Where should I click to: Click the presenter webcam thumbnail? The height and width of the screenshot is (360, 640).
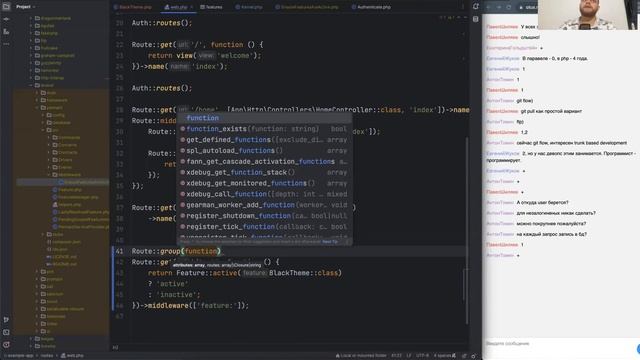click(588, 15)
